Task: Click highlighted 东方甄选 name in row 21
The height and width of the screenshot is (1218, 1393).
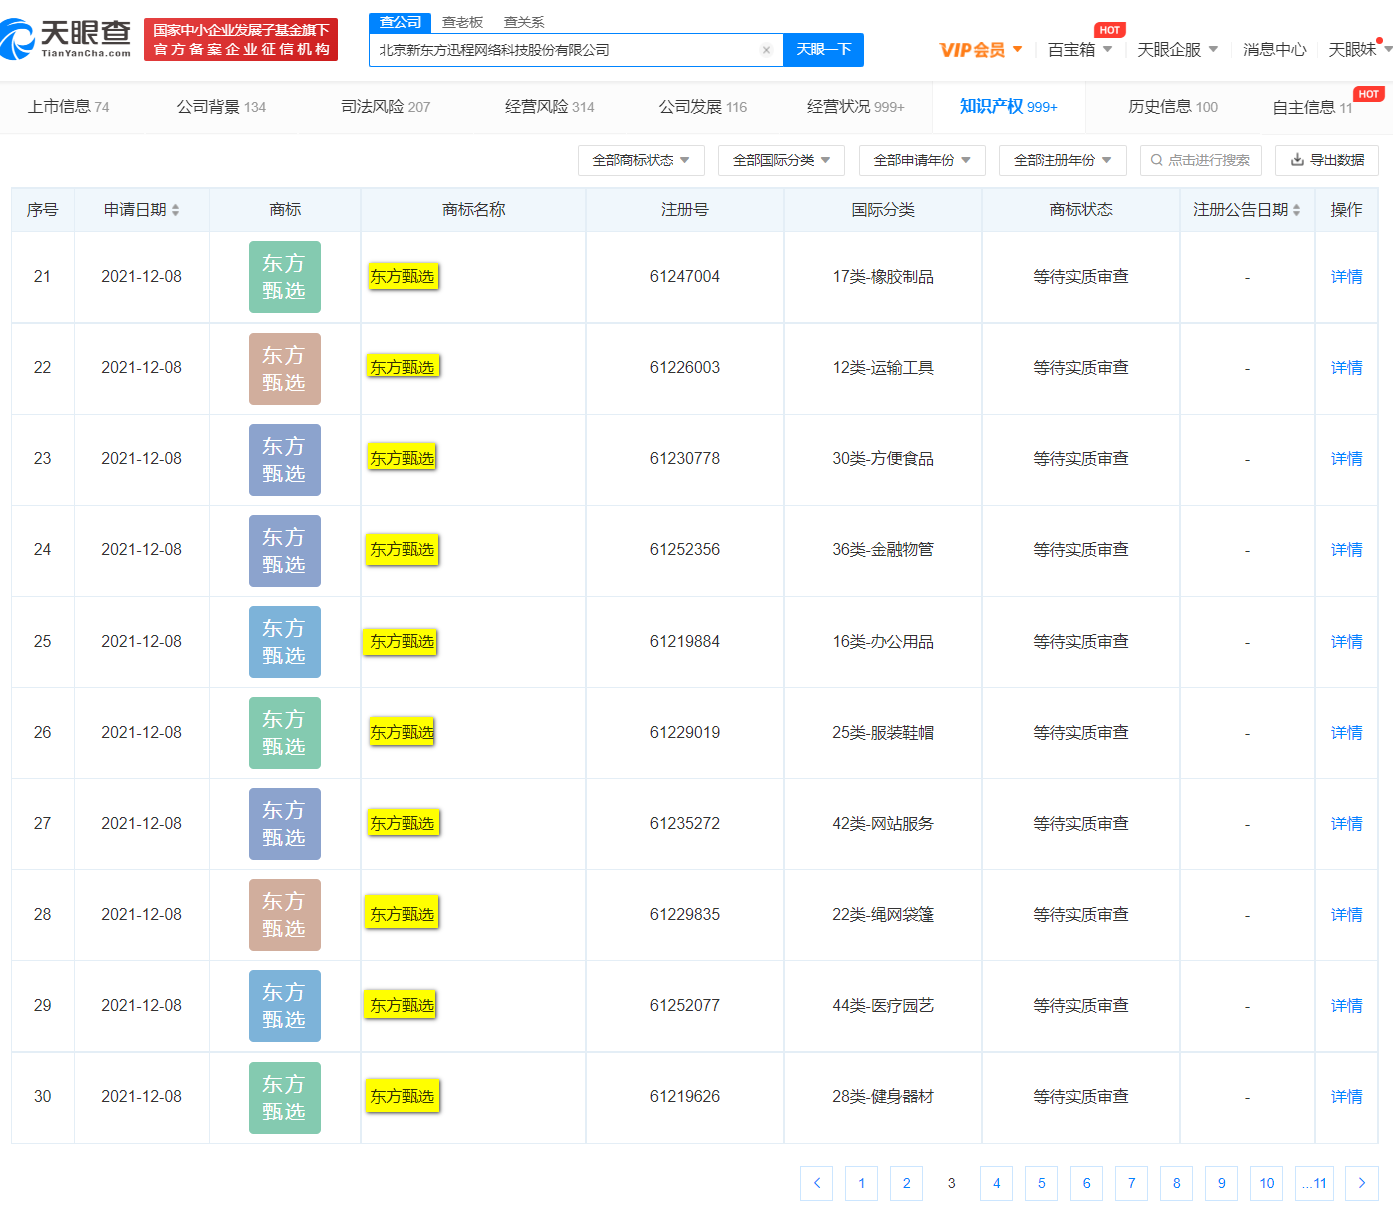Action: pos(403,277)
